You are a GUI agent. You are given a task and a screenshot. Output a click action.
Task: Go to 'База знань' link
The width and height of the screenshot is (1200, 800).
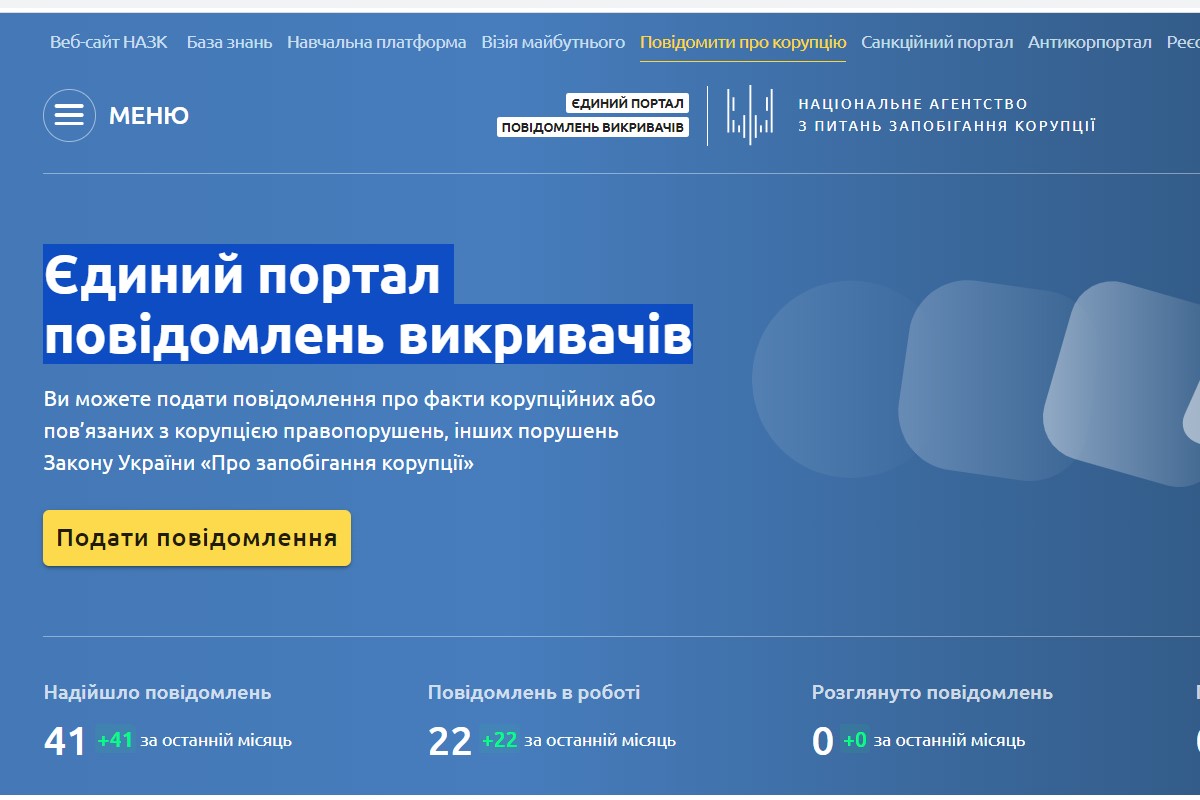tap(229, 42)
